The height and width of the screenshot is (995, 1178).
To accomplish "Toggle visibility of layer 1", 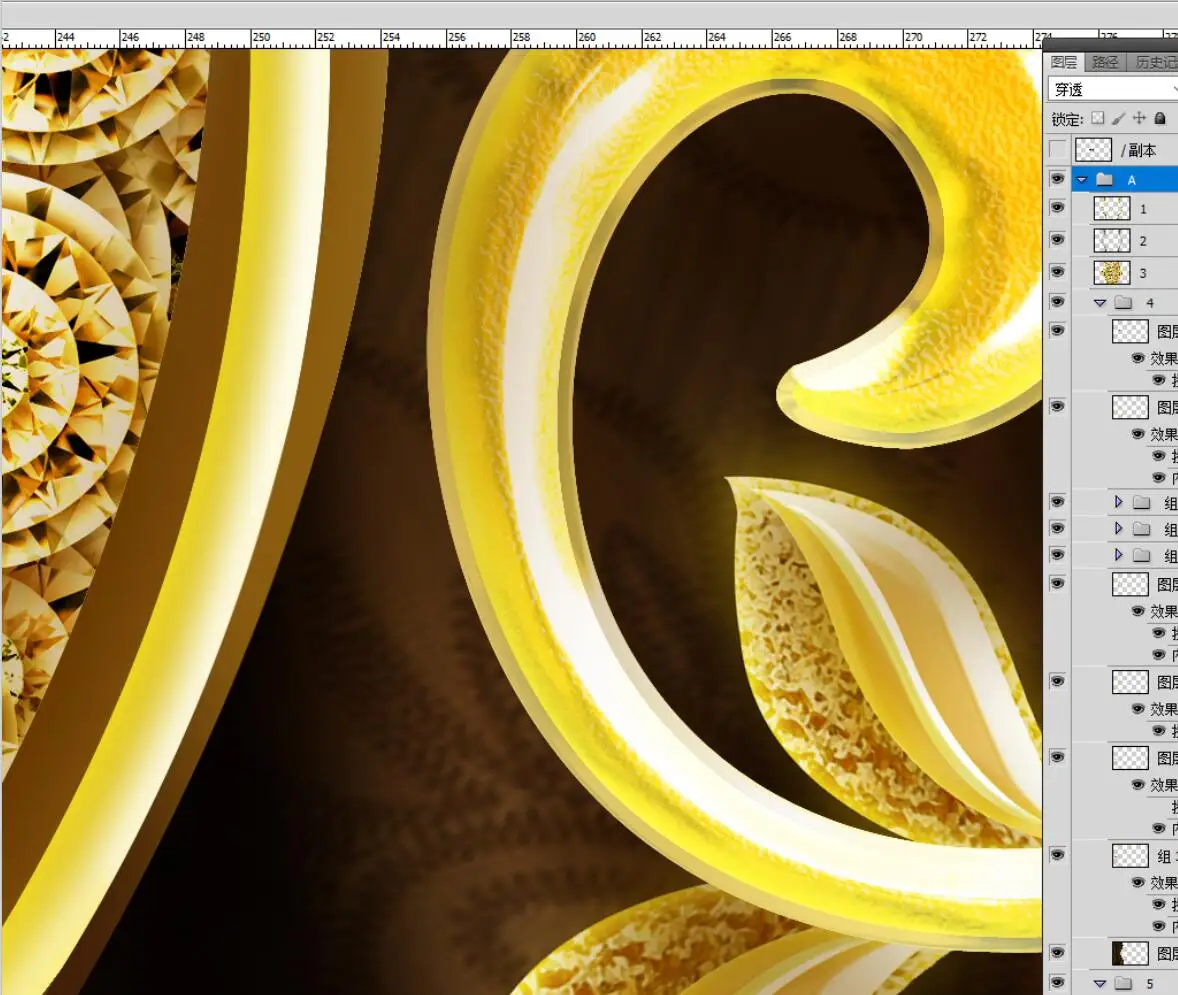I will pos(1057,208).
